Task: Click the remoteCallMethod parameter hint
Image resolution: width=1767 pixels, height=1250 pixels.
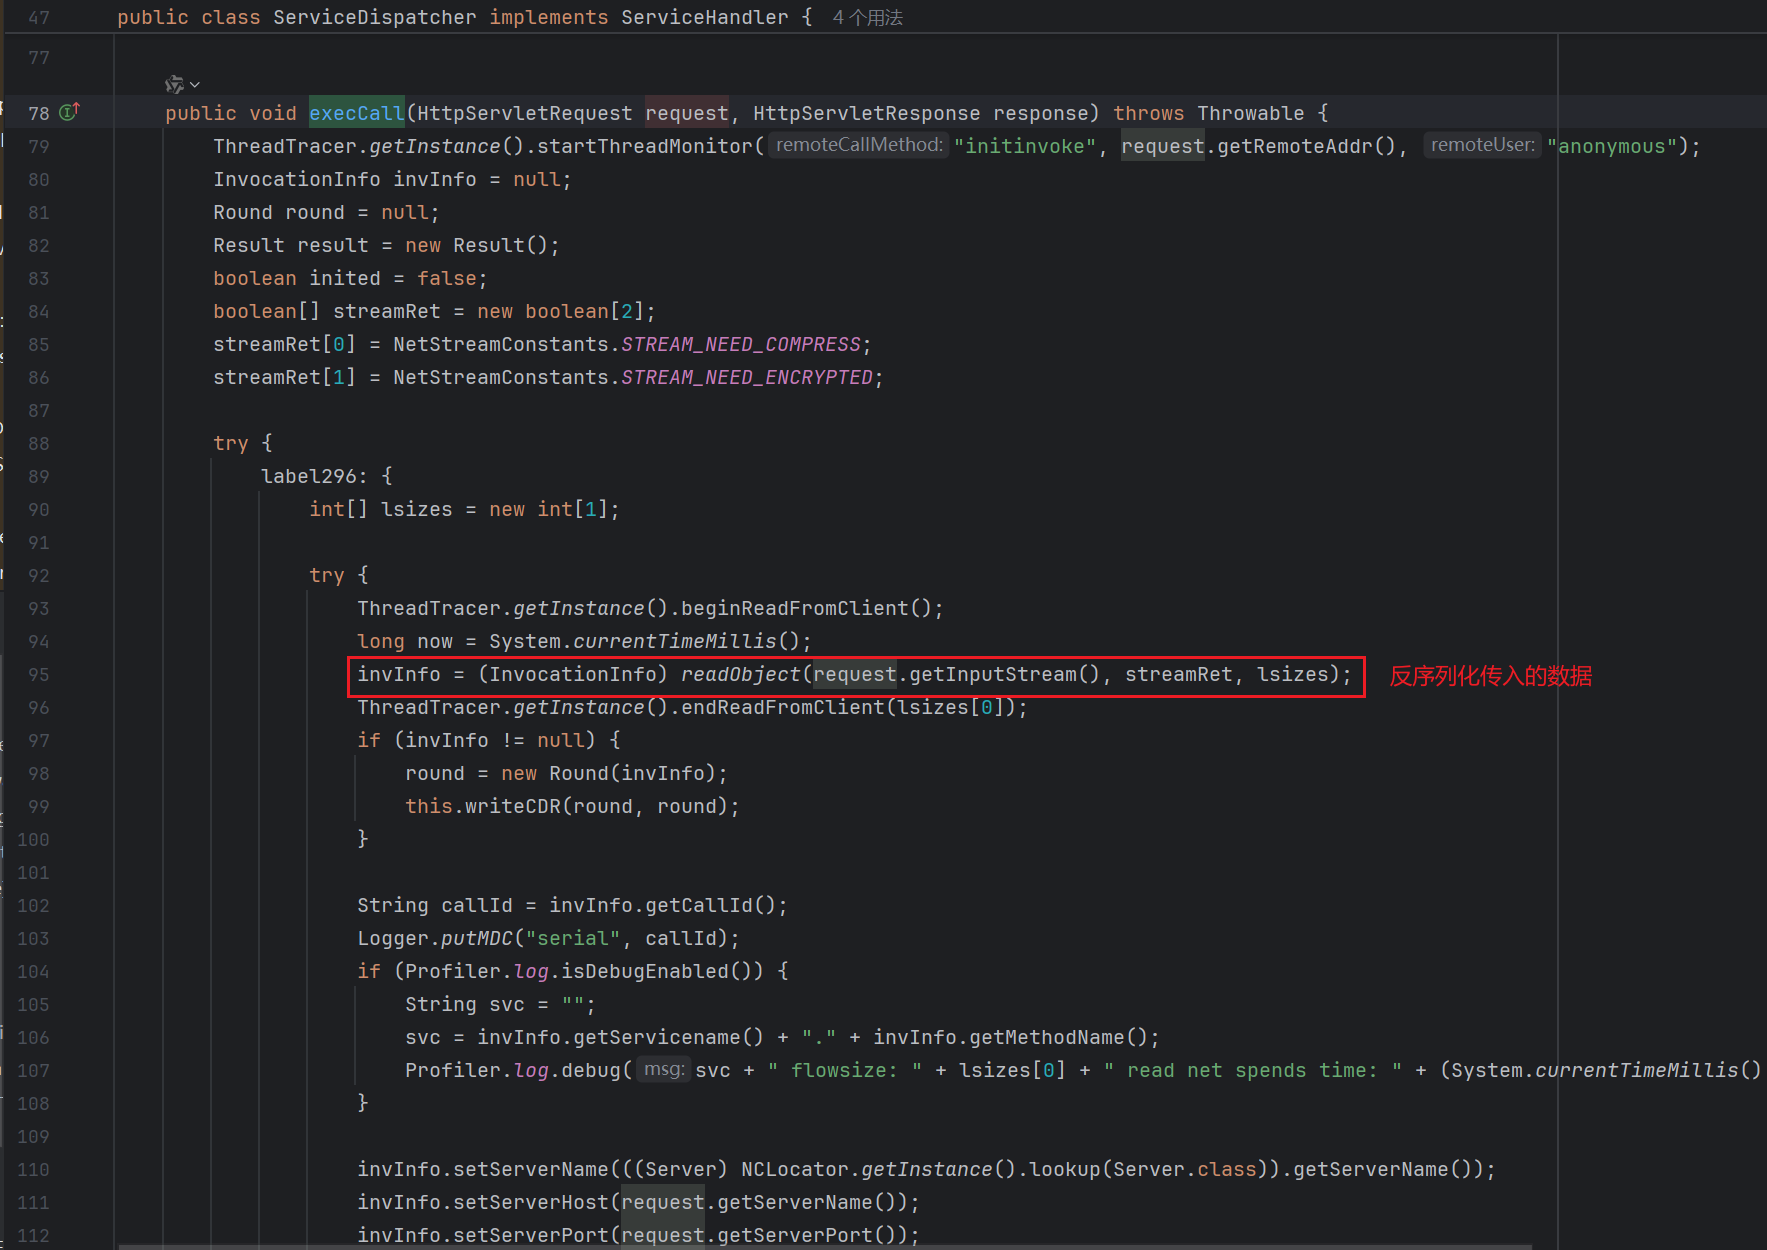Action: 858,145
